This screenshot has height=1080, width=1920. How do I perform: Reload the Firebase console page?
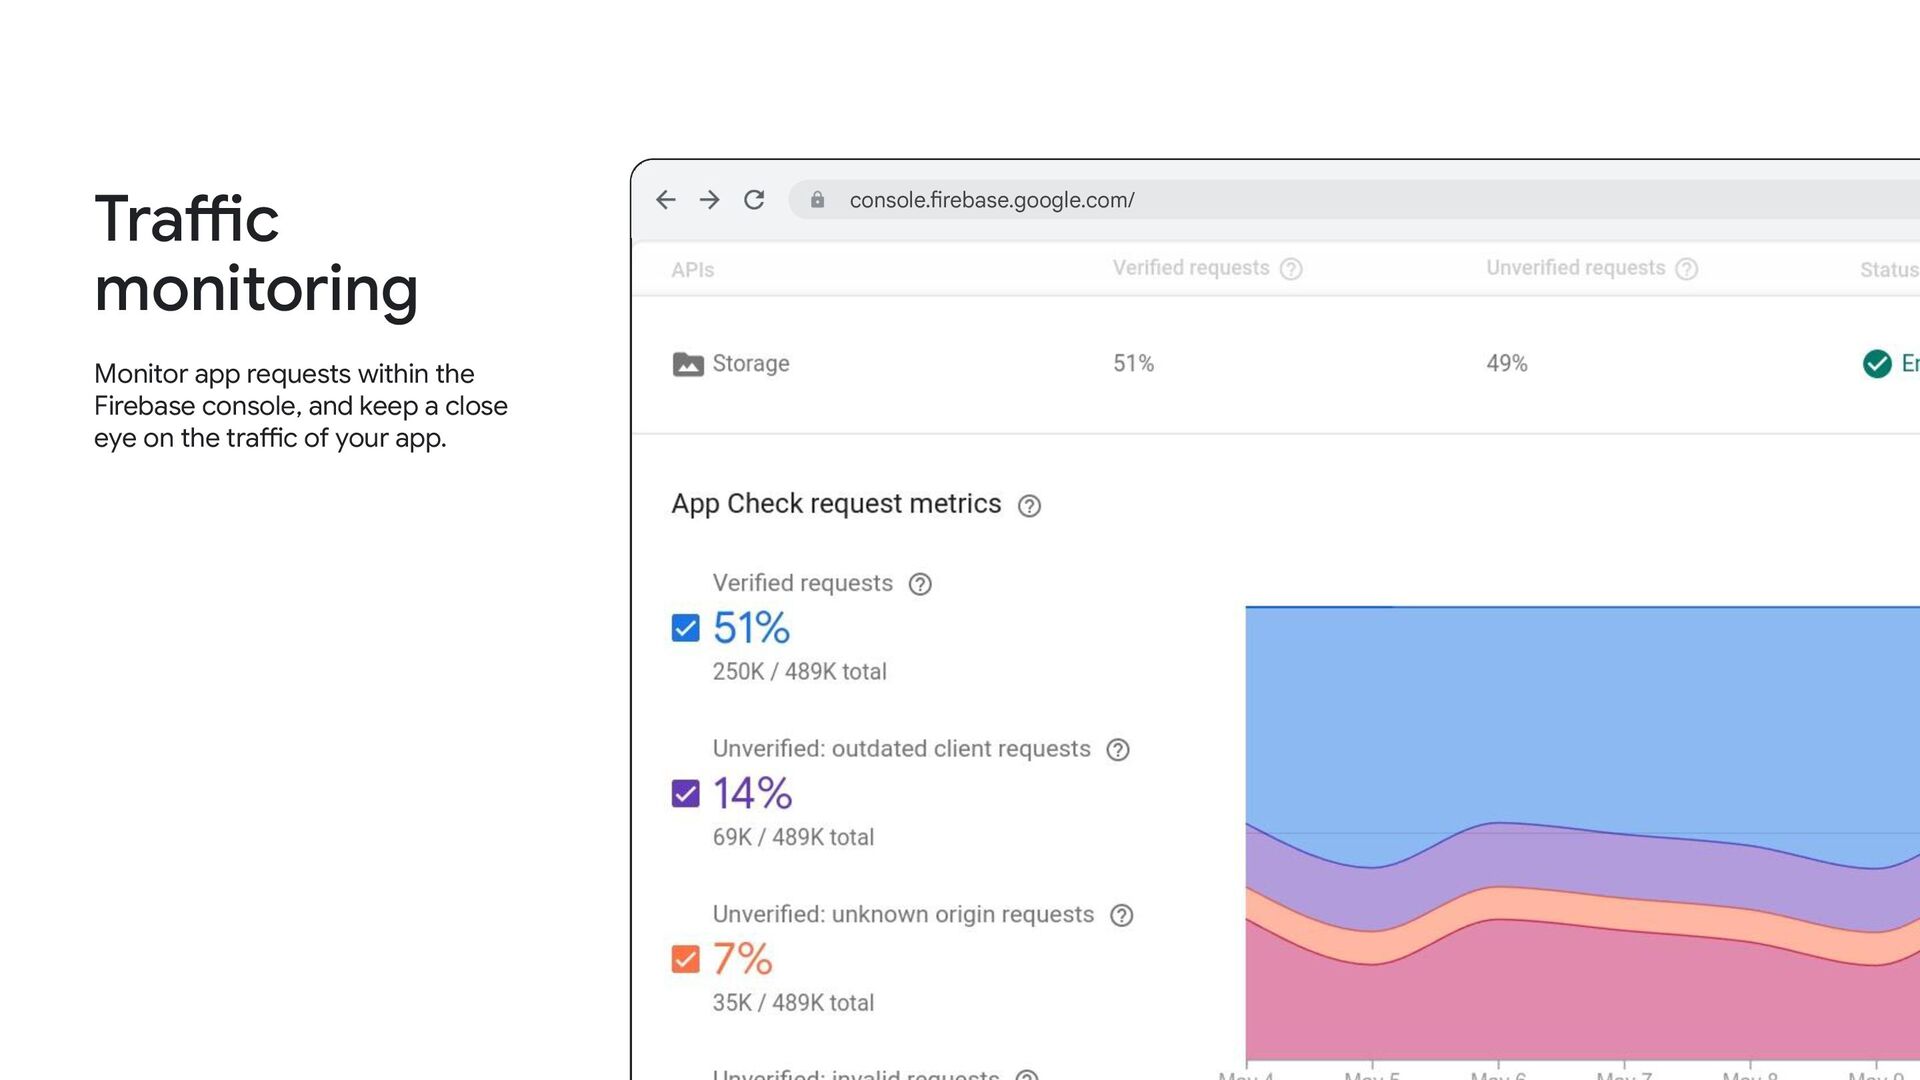coord(754,200)
